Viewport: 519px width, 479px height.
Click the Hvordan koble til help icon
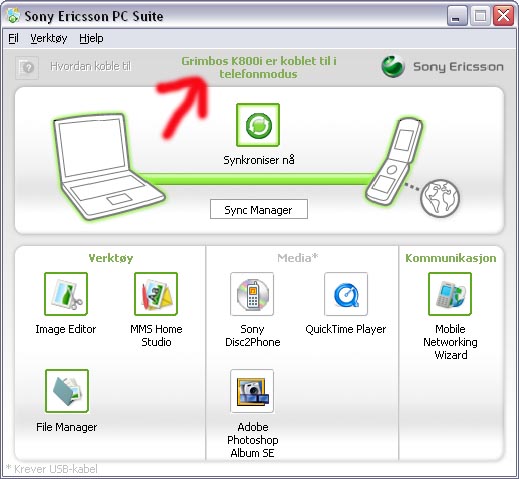(x=27, y=68)
